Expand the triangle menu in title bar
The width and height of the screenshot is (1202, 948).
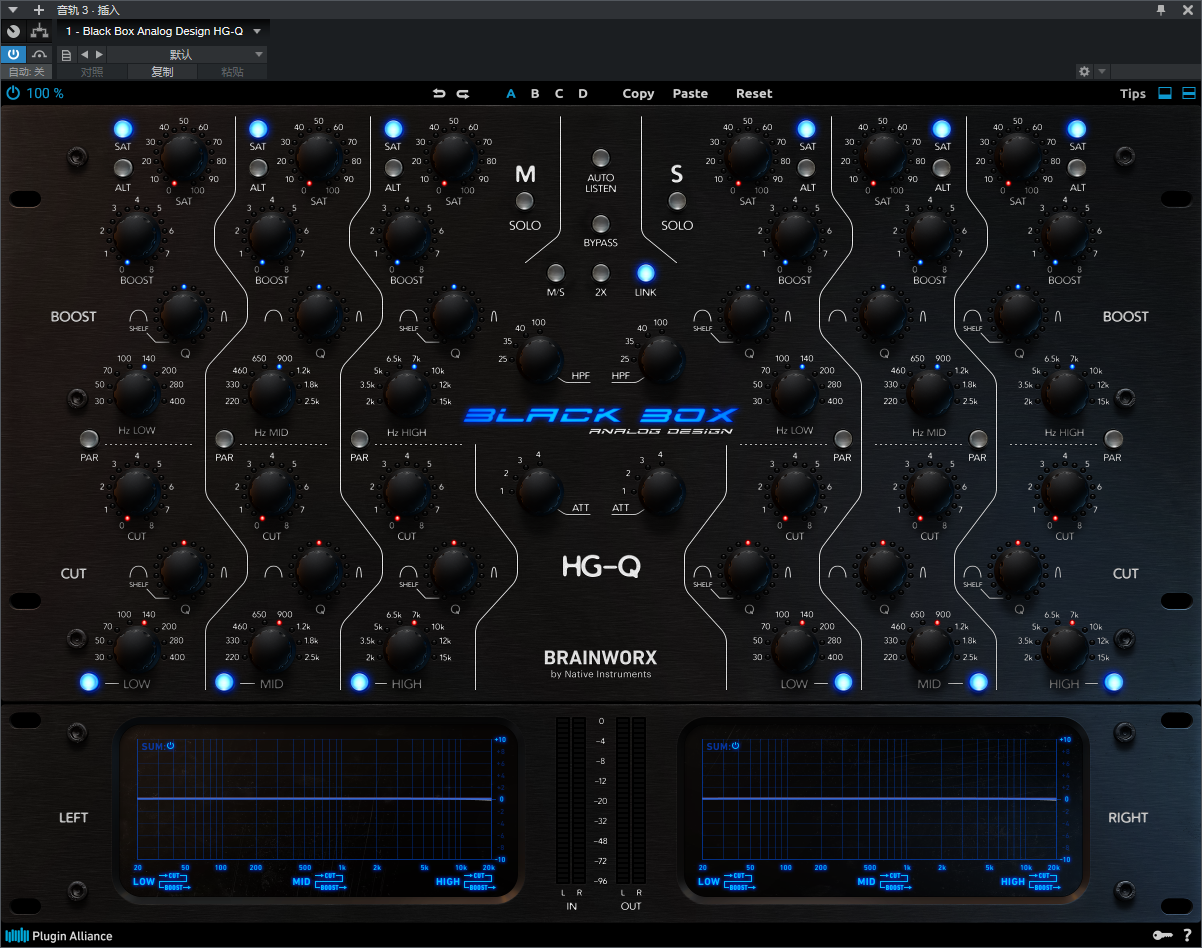point(13,9)
